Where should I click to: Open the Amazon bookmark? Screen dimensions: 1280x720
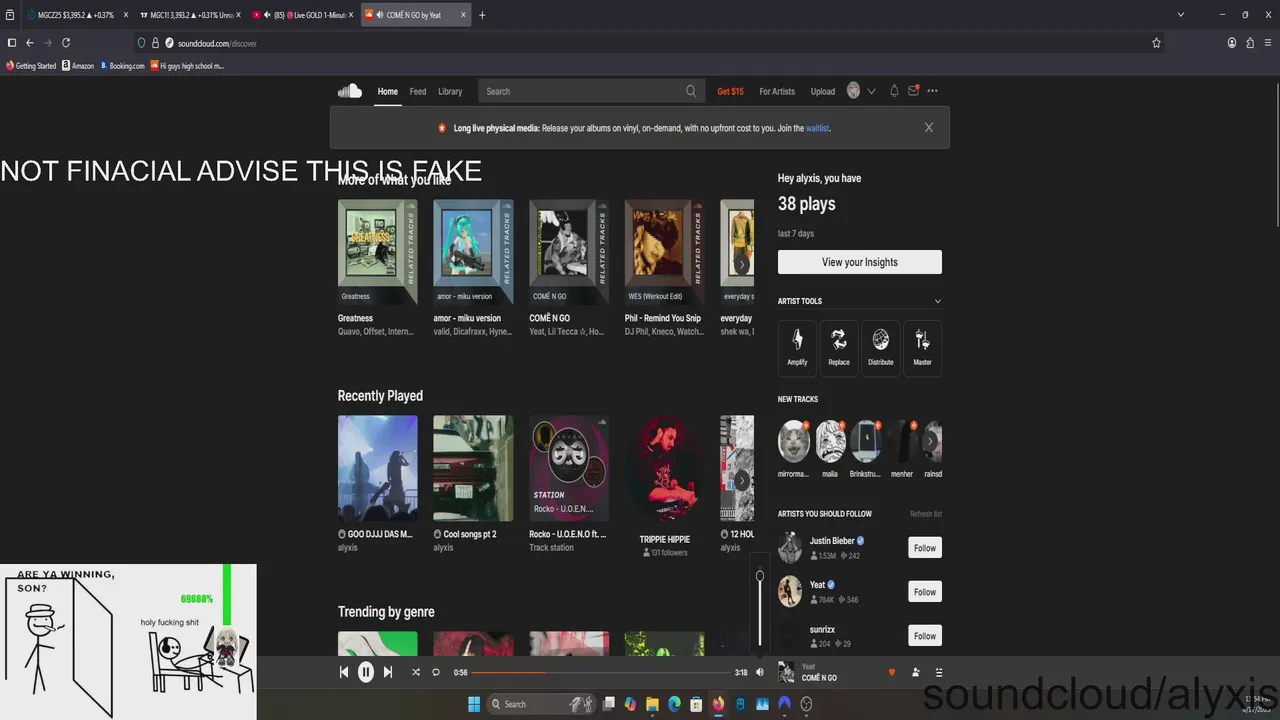coord(78,66)
